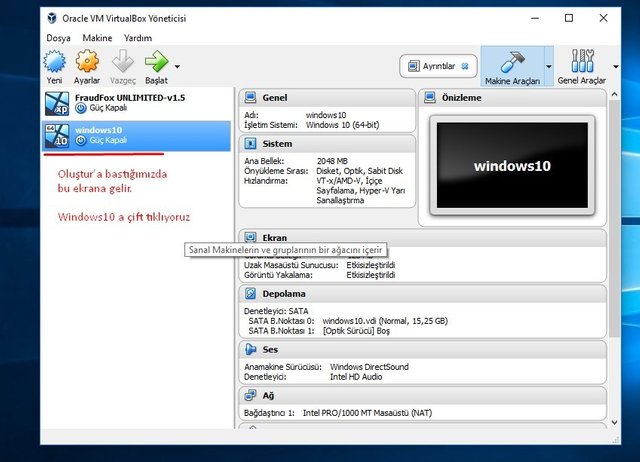Click the '2048 MB' memory value

point(332,161)
